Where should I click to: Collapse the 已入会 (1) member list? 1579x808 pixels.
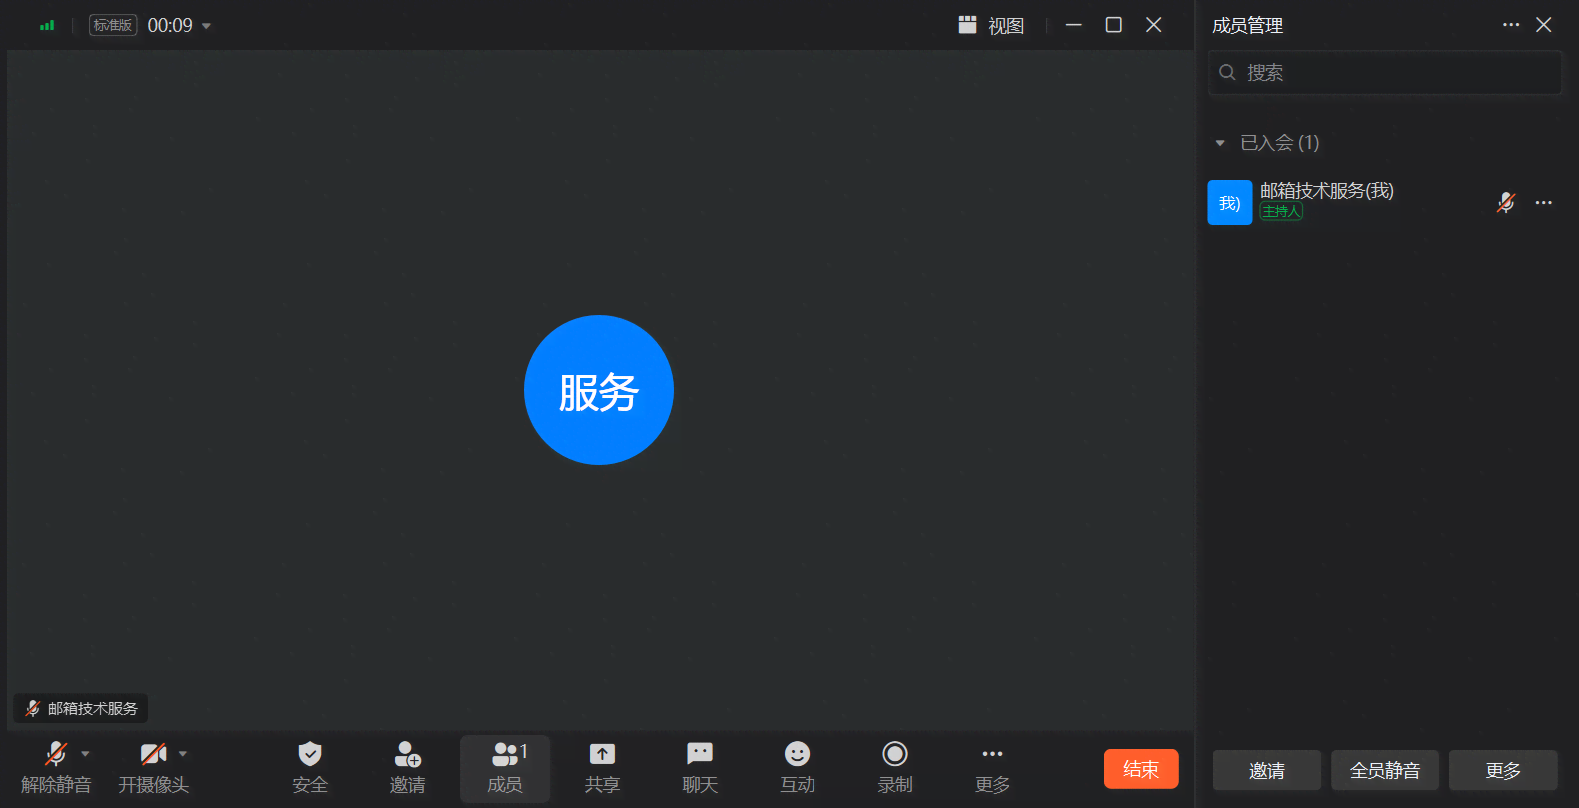tap(1220, 143)
